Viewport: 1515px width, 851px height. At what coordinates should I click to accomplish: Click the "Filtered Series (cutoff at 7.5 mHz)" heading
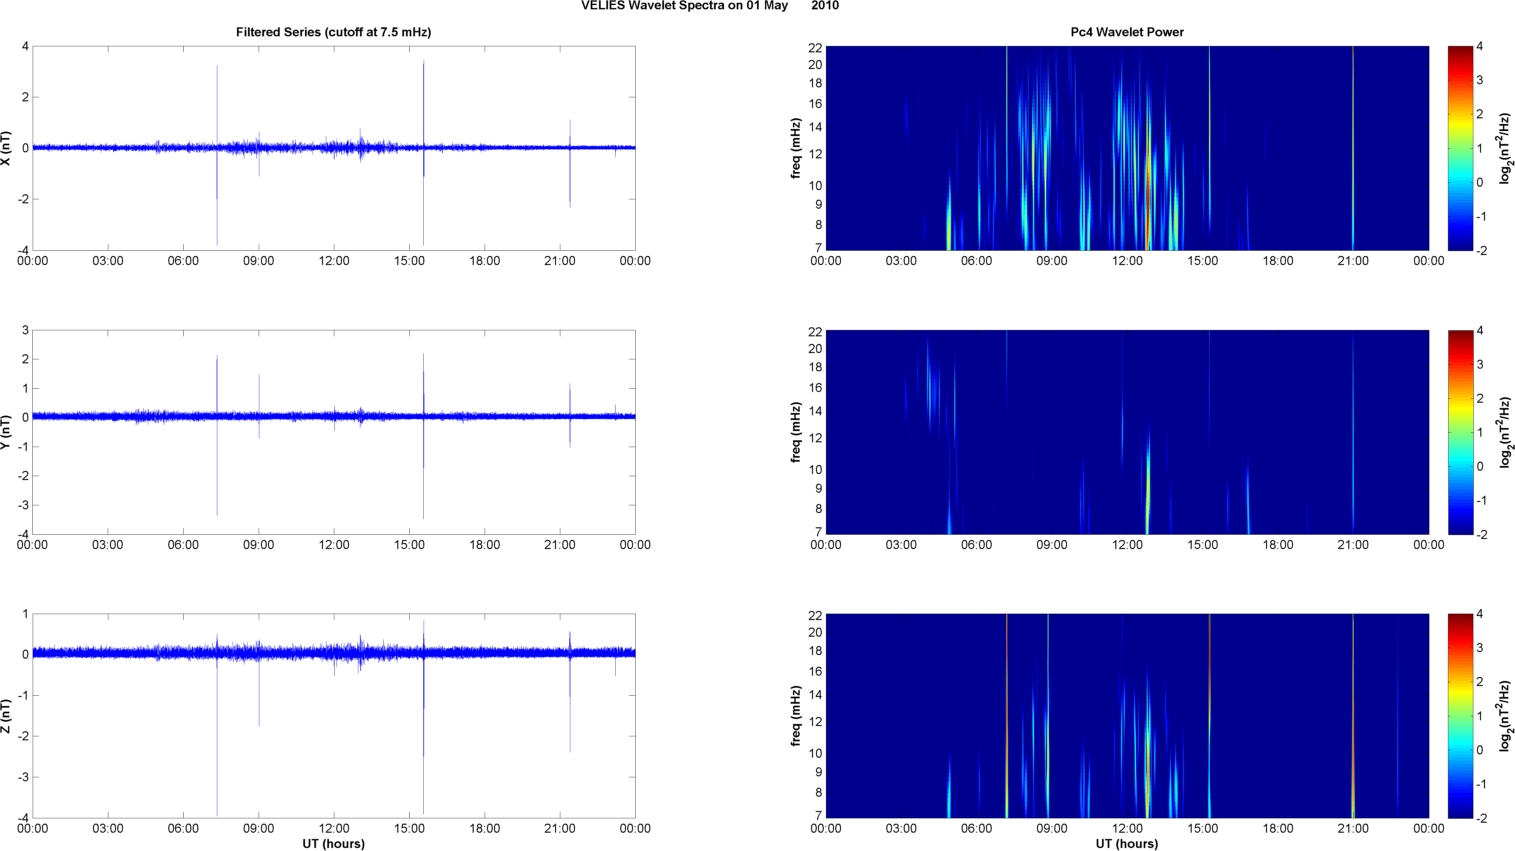click(x=334, y=32)
